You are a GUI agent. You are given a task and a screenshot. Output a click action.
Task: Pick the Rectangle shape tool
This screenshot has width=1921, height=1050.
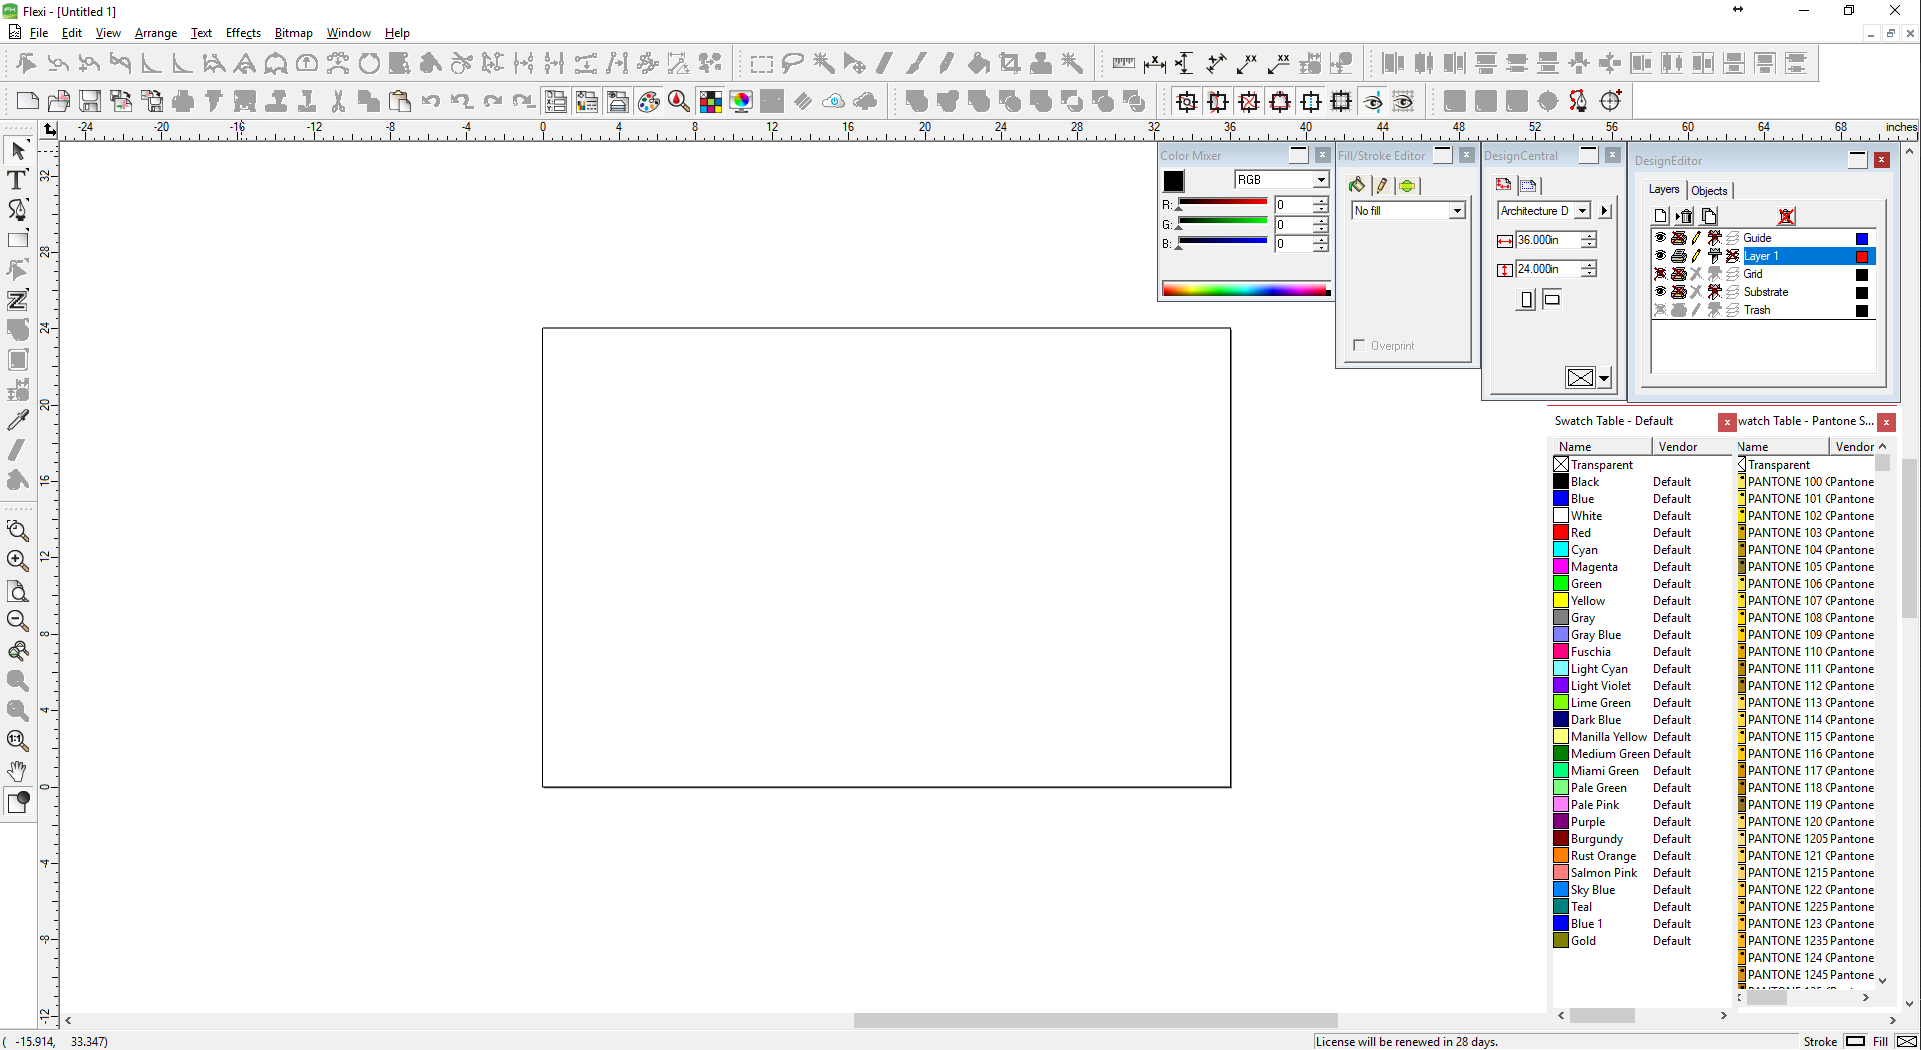coord(18,240)
